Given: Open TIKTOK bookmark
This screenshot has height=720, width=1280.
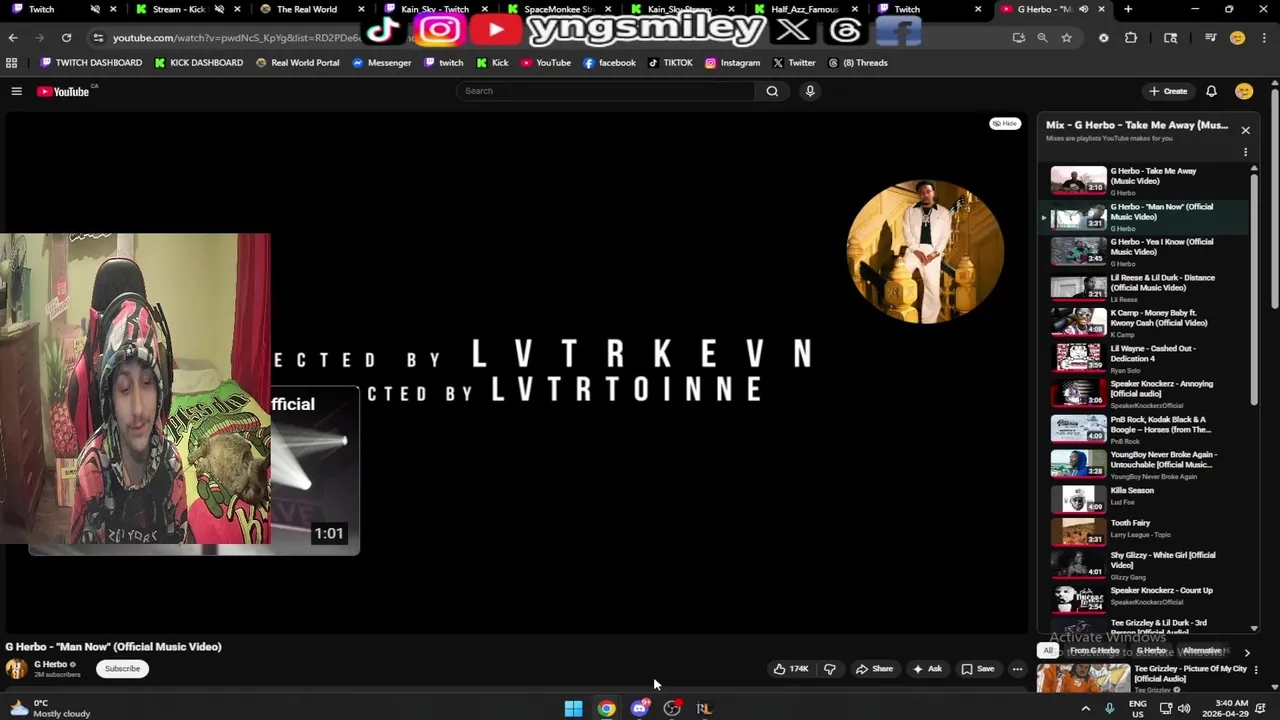Looking at the screenshot, I should (x=670, y=63).
